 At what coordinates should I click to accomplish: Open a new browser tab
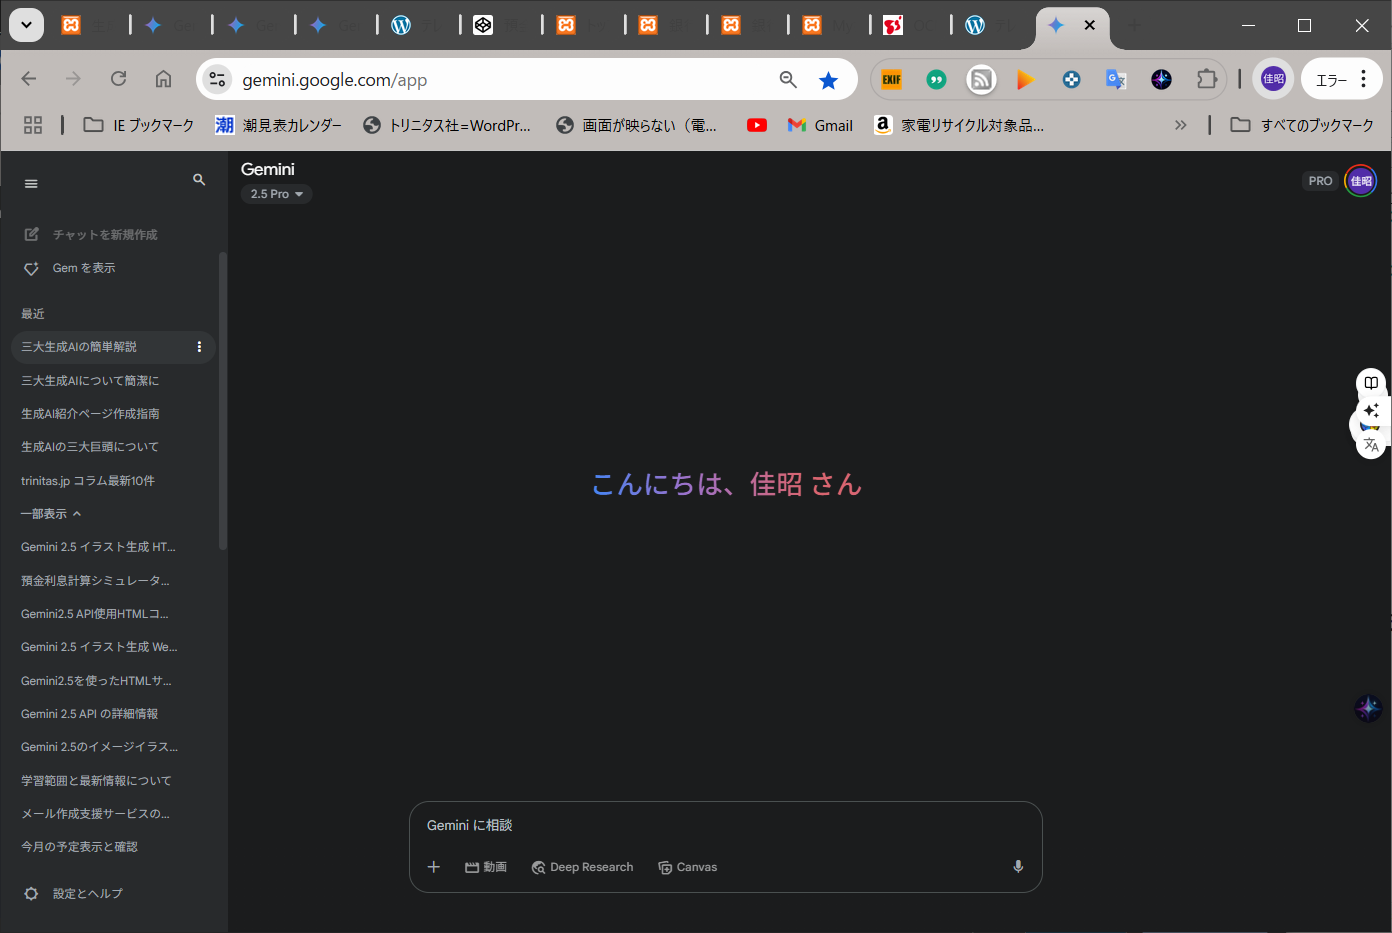(1134, 25)
